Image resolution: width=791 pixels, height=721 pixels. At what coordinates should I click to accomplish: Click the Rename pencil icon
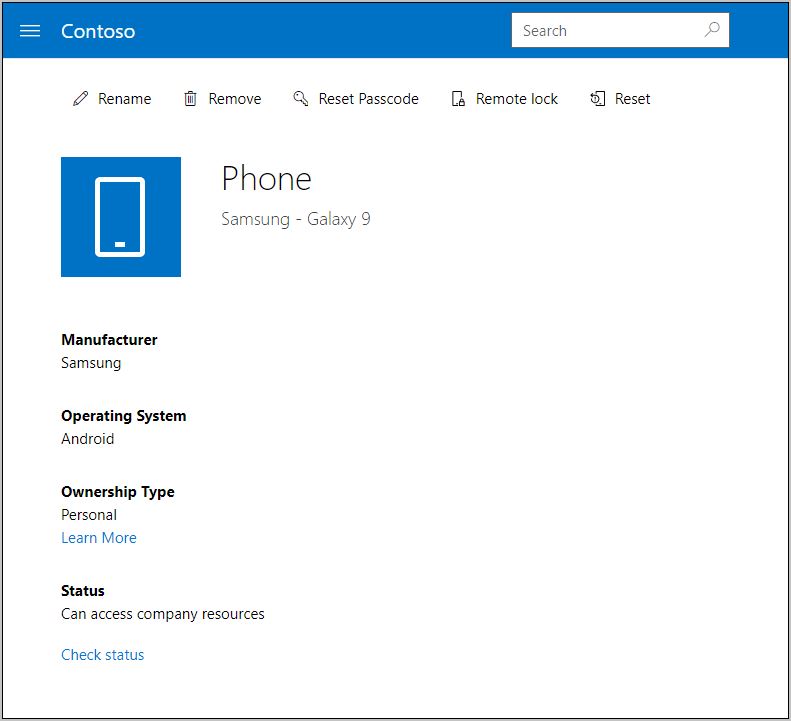point(81,98)
